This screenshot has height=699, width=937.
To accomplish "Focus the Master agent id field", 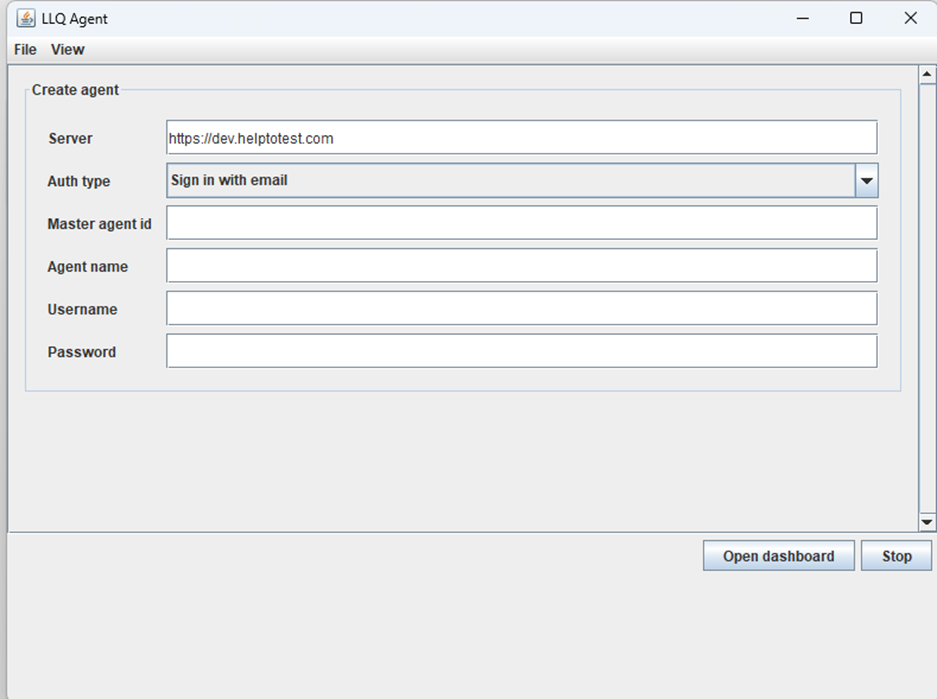I will [x=521, y=223].
